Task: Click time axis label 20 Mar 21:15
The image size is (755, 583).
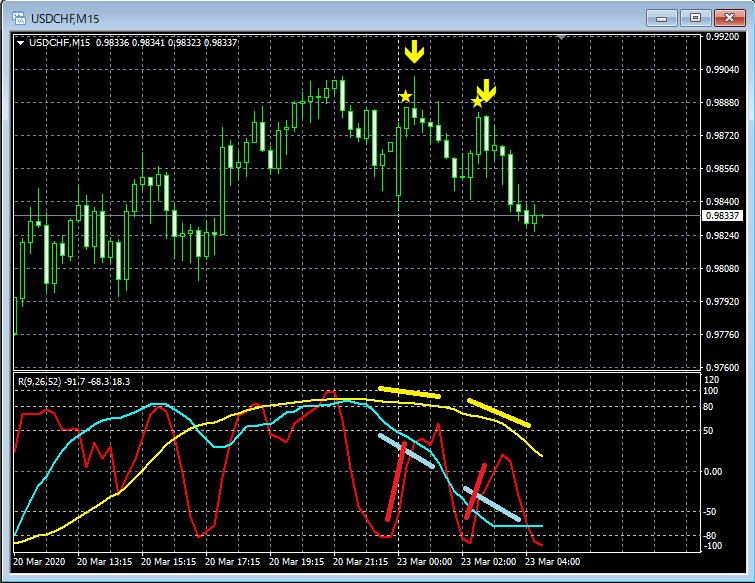Action: [361, 562]
